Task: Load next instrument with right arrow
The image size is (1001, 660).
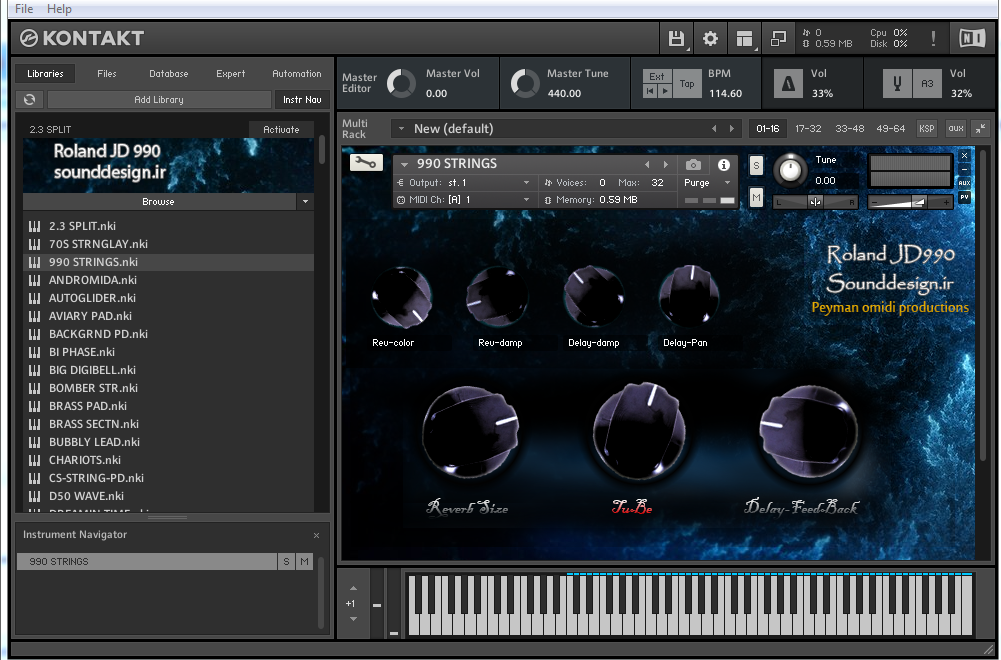Action: point(665,165)
